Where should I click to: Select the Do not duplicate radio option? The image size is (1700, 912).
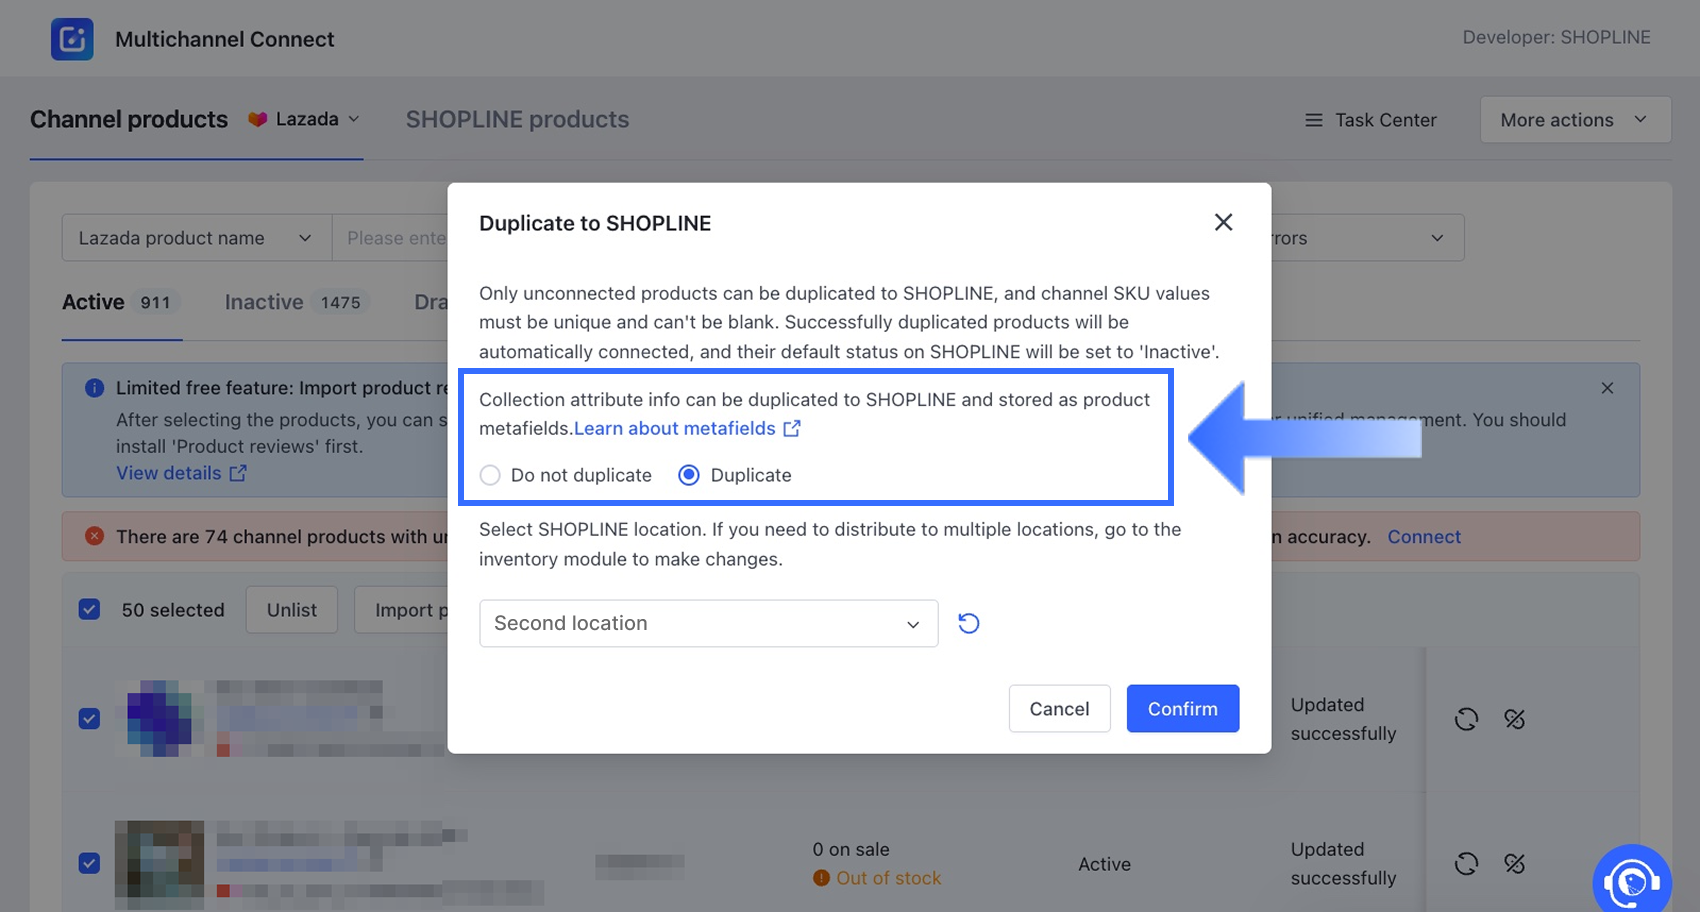pyautogui.click(x=490, y=475)
